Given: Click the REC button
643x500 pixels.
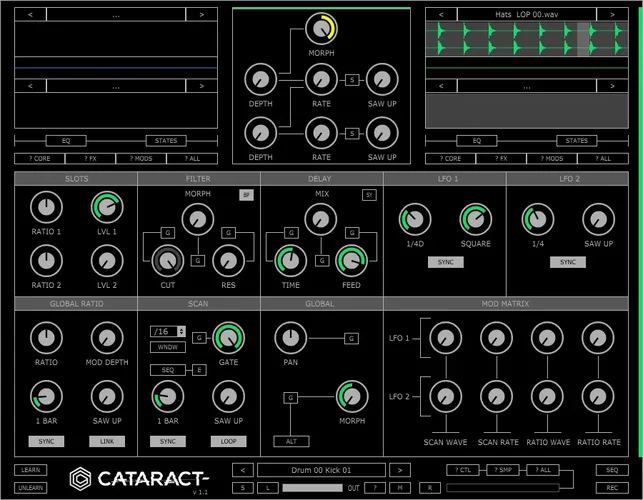Looking at the screenshot, I should pyautogui.click(x=612, y=488).
